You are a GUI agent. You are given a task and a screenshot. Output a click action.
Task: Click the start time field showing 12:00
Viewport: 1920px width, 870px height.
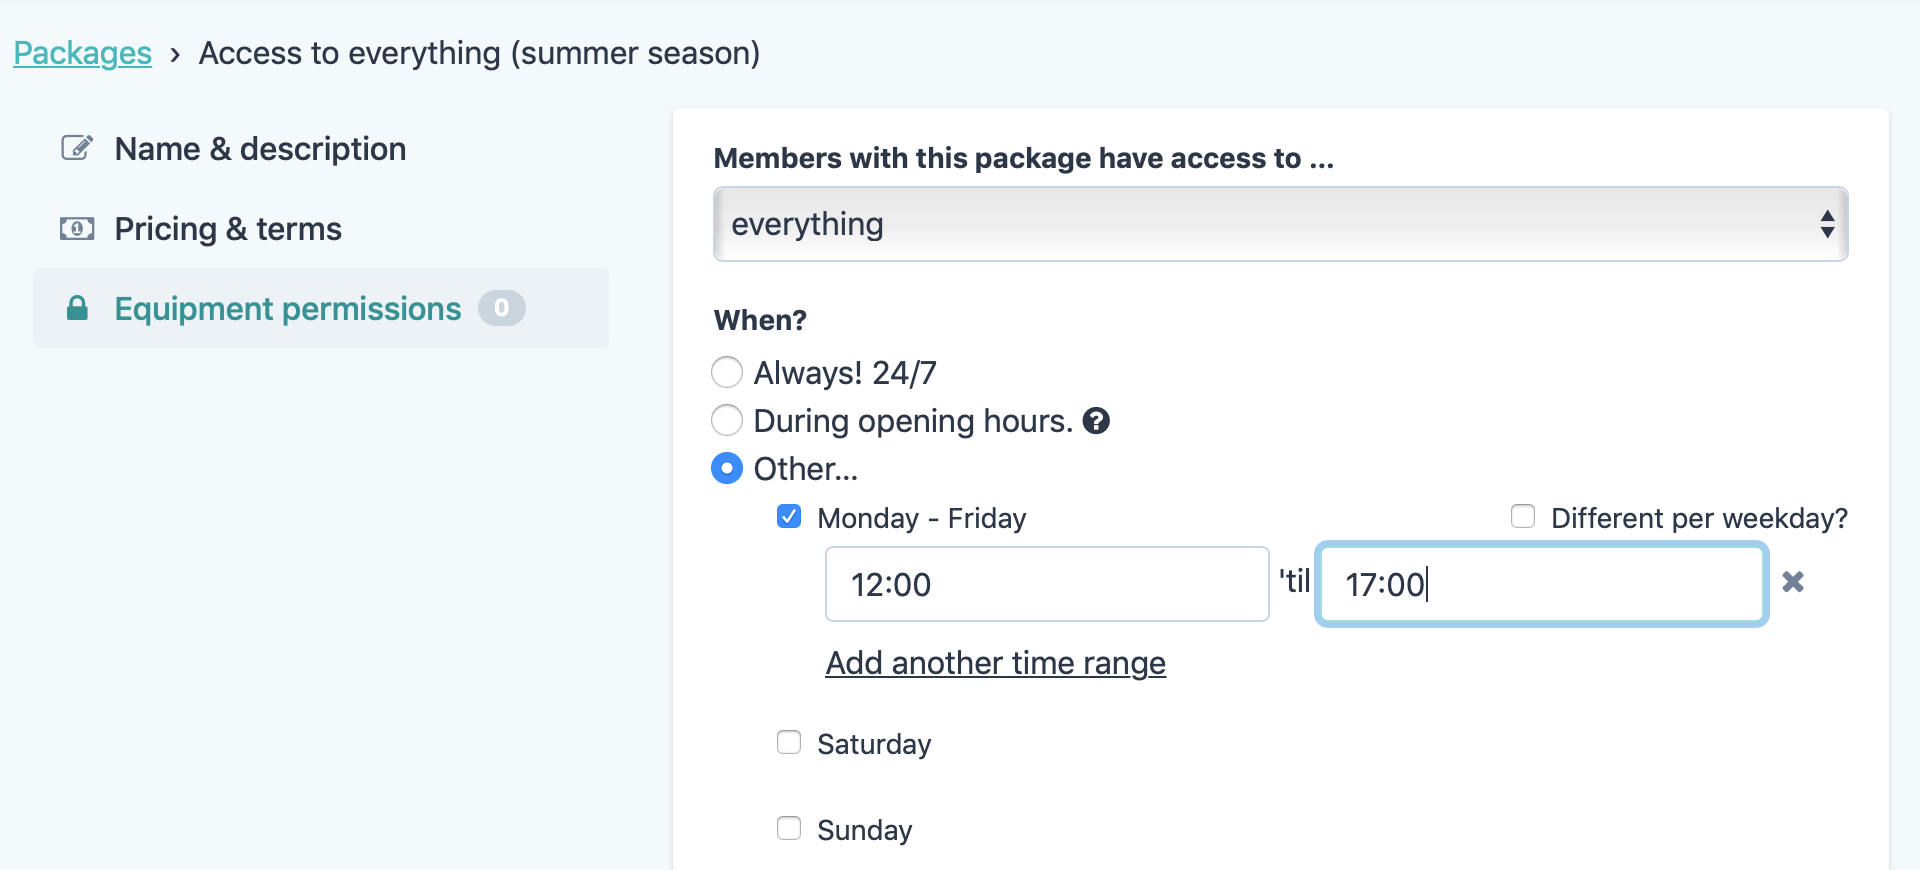point(1046,584)
